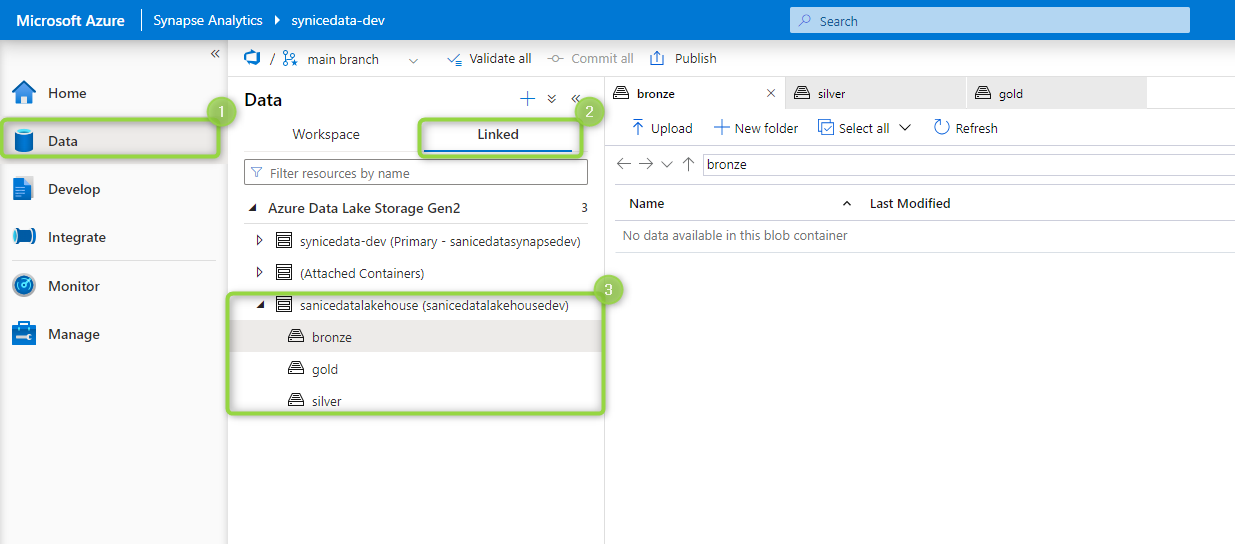1235x544 pixels.
Task: Collapse the left navigation sidebar
Action: 215,54
